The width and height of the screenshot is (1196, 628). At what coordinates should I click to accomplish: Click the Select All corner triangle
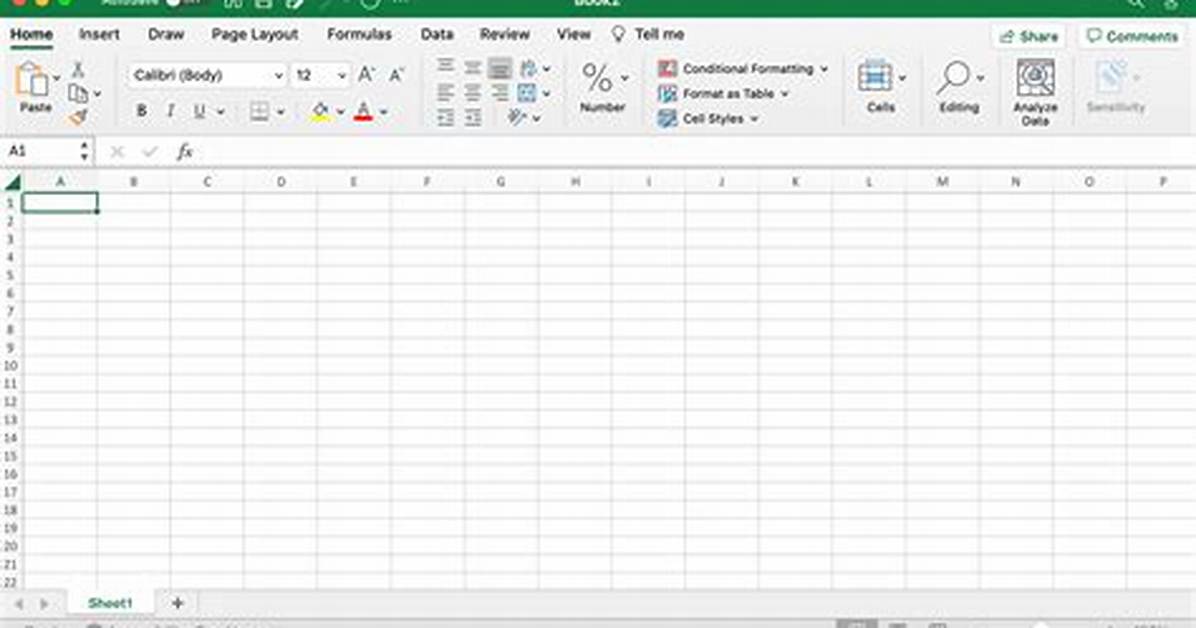12,182
